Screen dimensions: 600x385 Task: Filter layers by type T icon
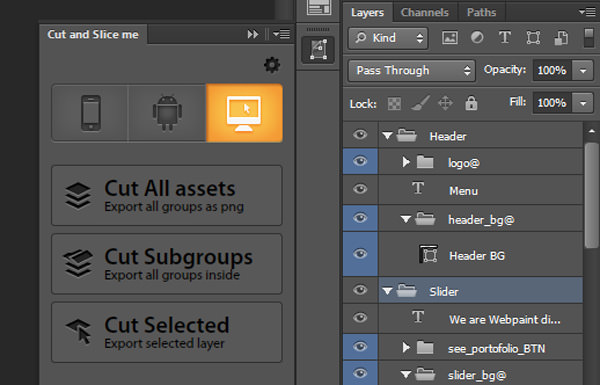point(505,38)
